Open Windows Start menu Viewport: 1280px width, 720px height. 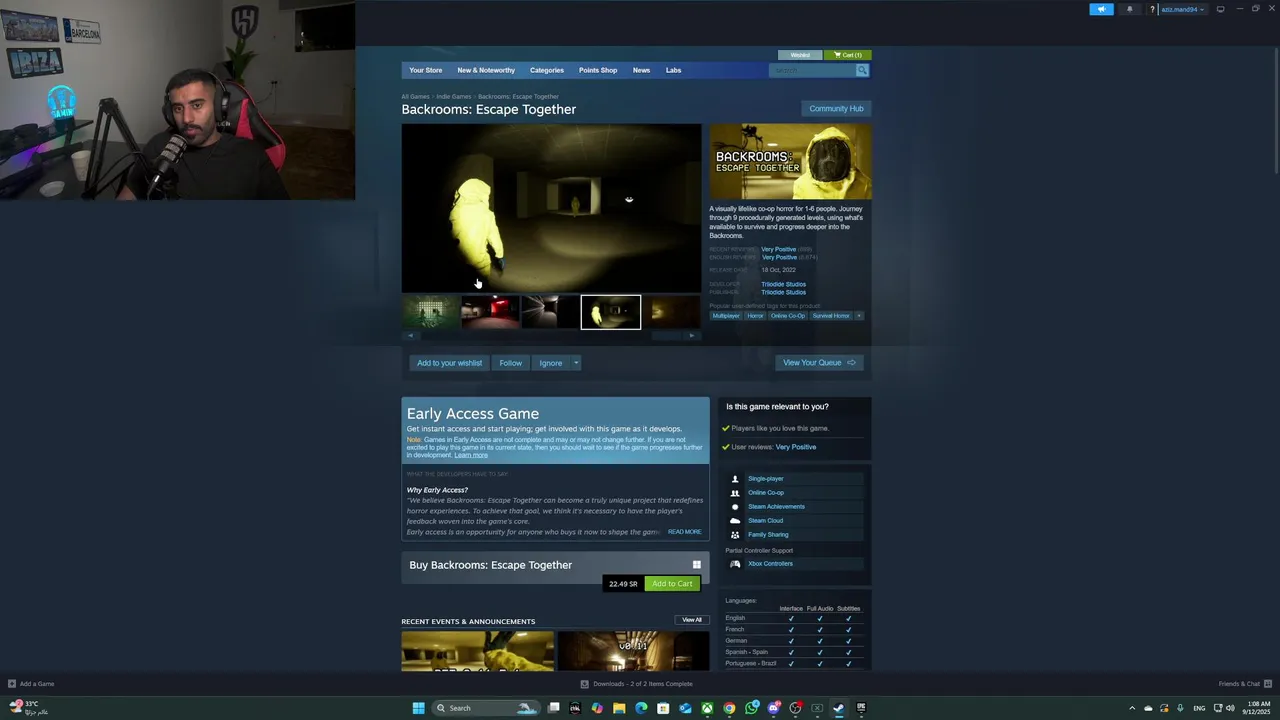click(x=419, y=708)
